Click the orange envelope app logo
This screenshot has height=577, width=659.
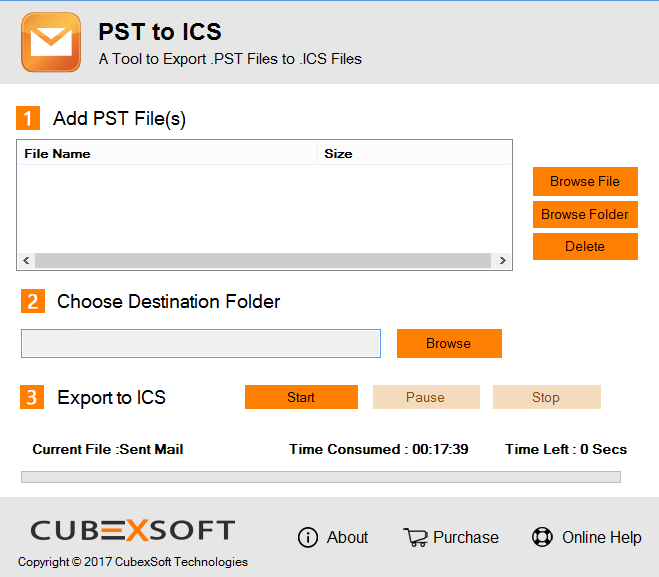coord(51,42)
